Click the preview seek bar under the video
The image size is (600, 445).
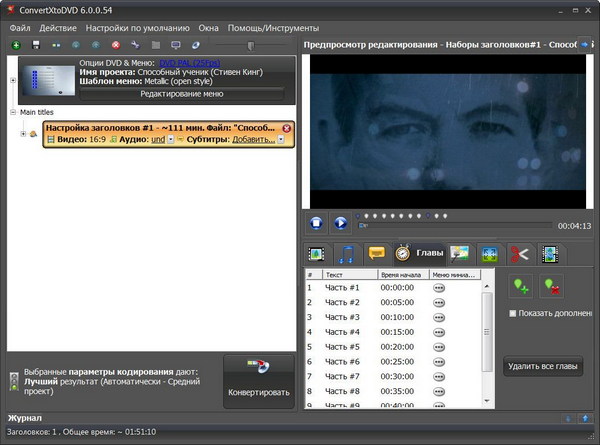point(455,225)
